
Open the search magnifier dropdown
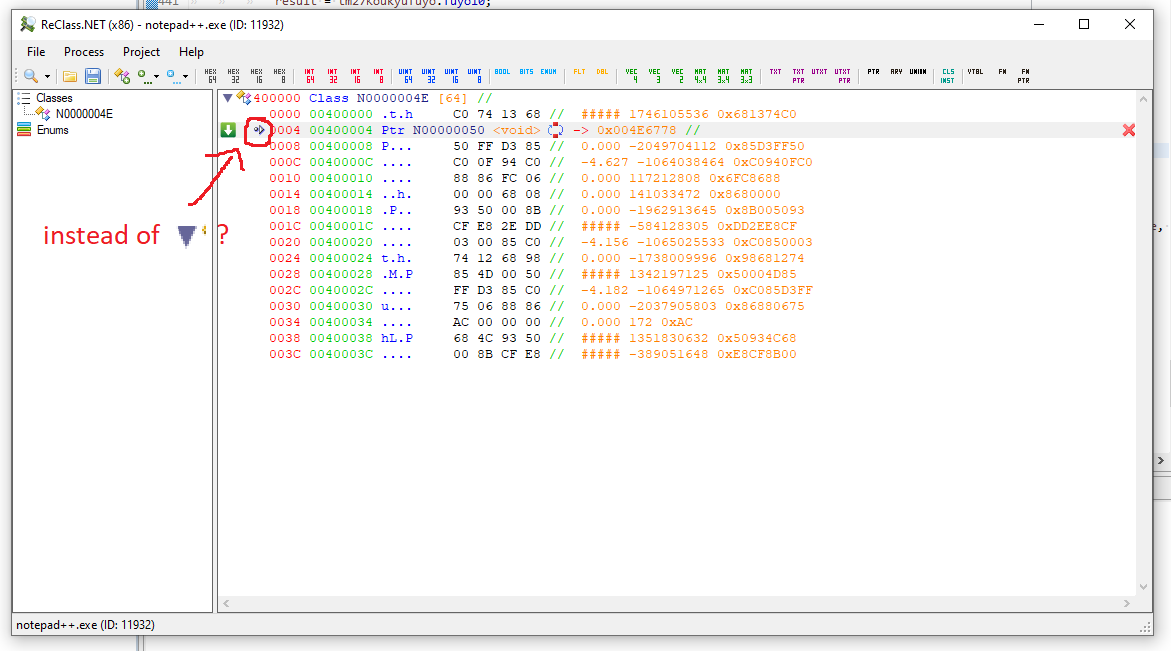point(47,75)
